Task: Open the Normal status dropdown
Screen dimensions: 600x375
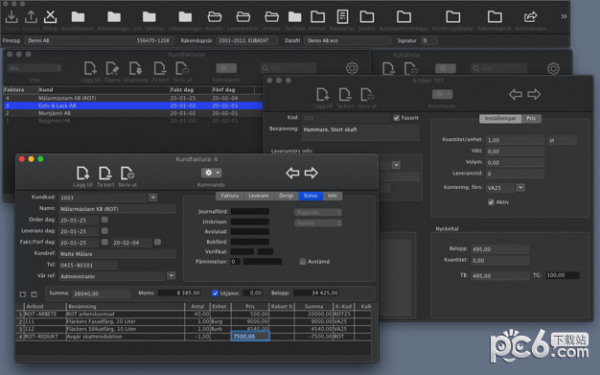Action: (318, 223)
